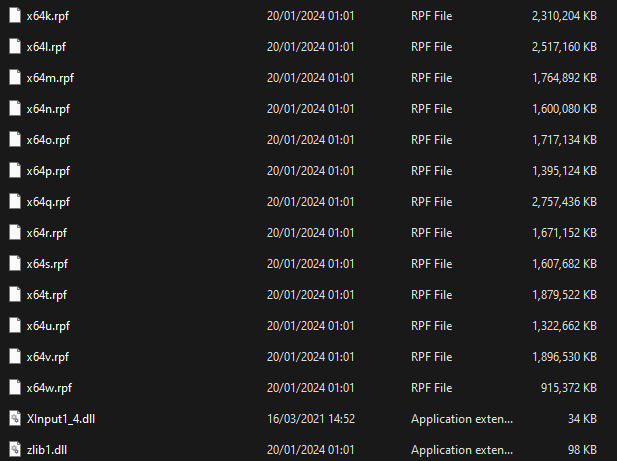
Task: Click the x64v.rpf file name
Action: pyautogui.click(x=49, y=357)
